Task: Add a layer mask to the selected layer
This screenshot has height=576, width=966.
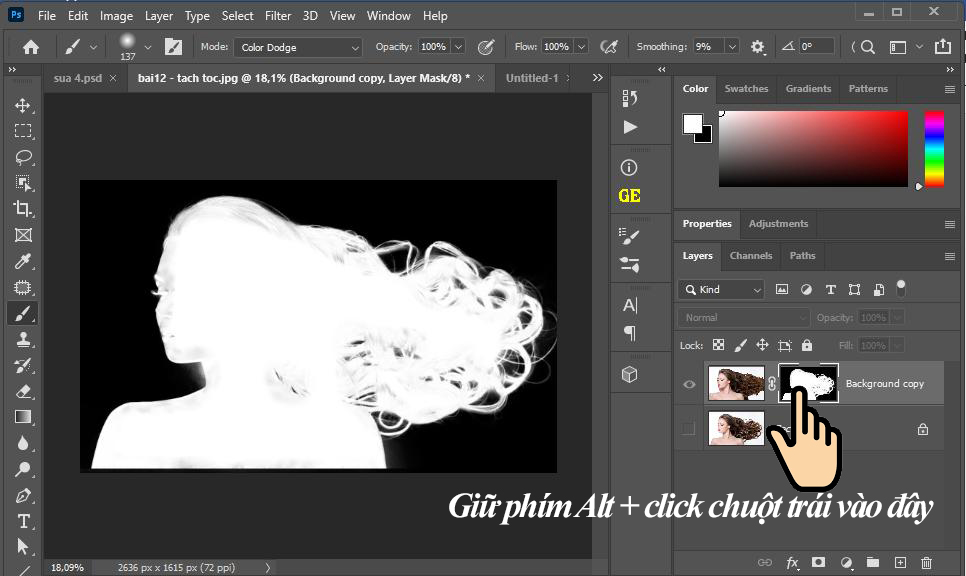Action: pyautogui.click(x=819, y=563)
